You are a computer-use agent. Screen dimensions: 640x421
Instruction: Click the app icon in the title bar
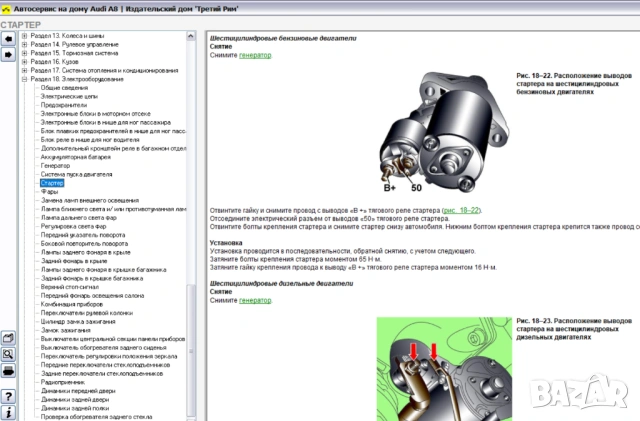click(6, 9)
